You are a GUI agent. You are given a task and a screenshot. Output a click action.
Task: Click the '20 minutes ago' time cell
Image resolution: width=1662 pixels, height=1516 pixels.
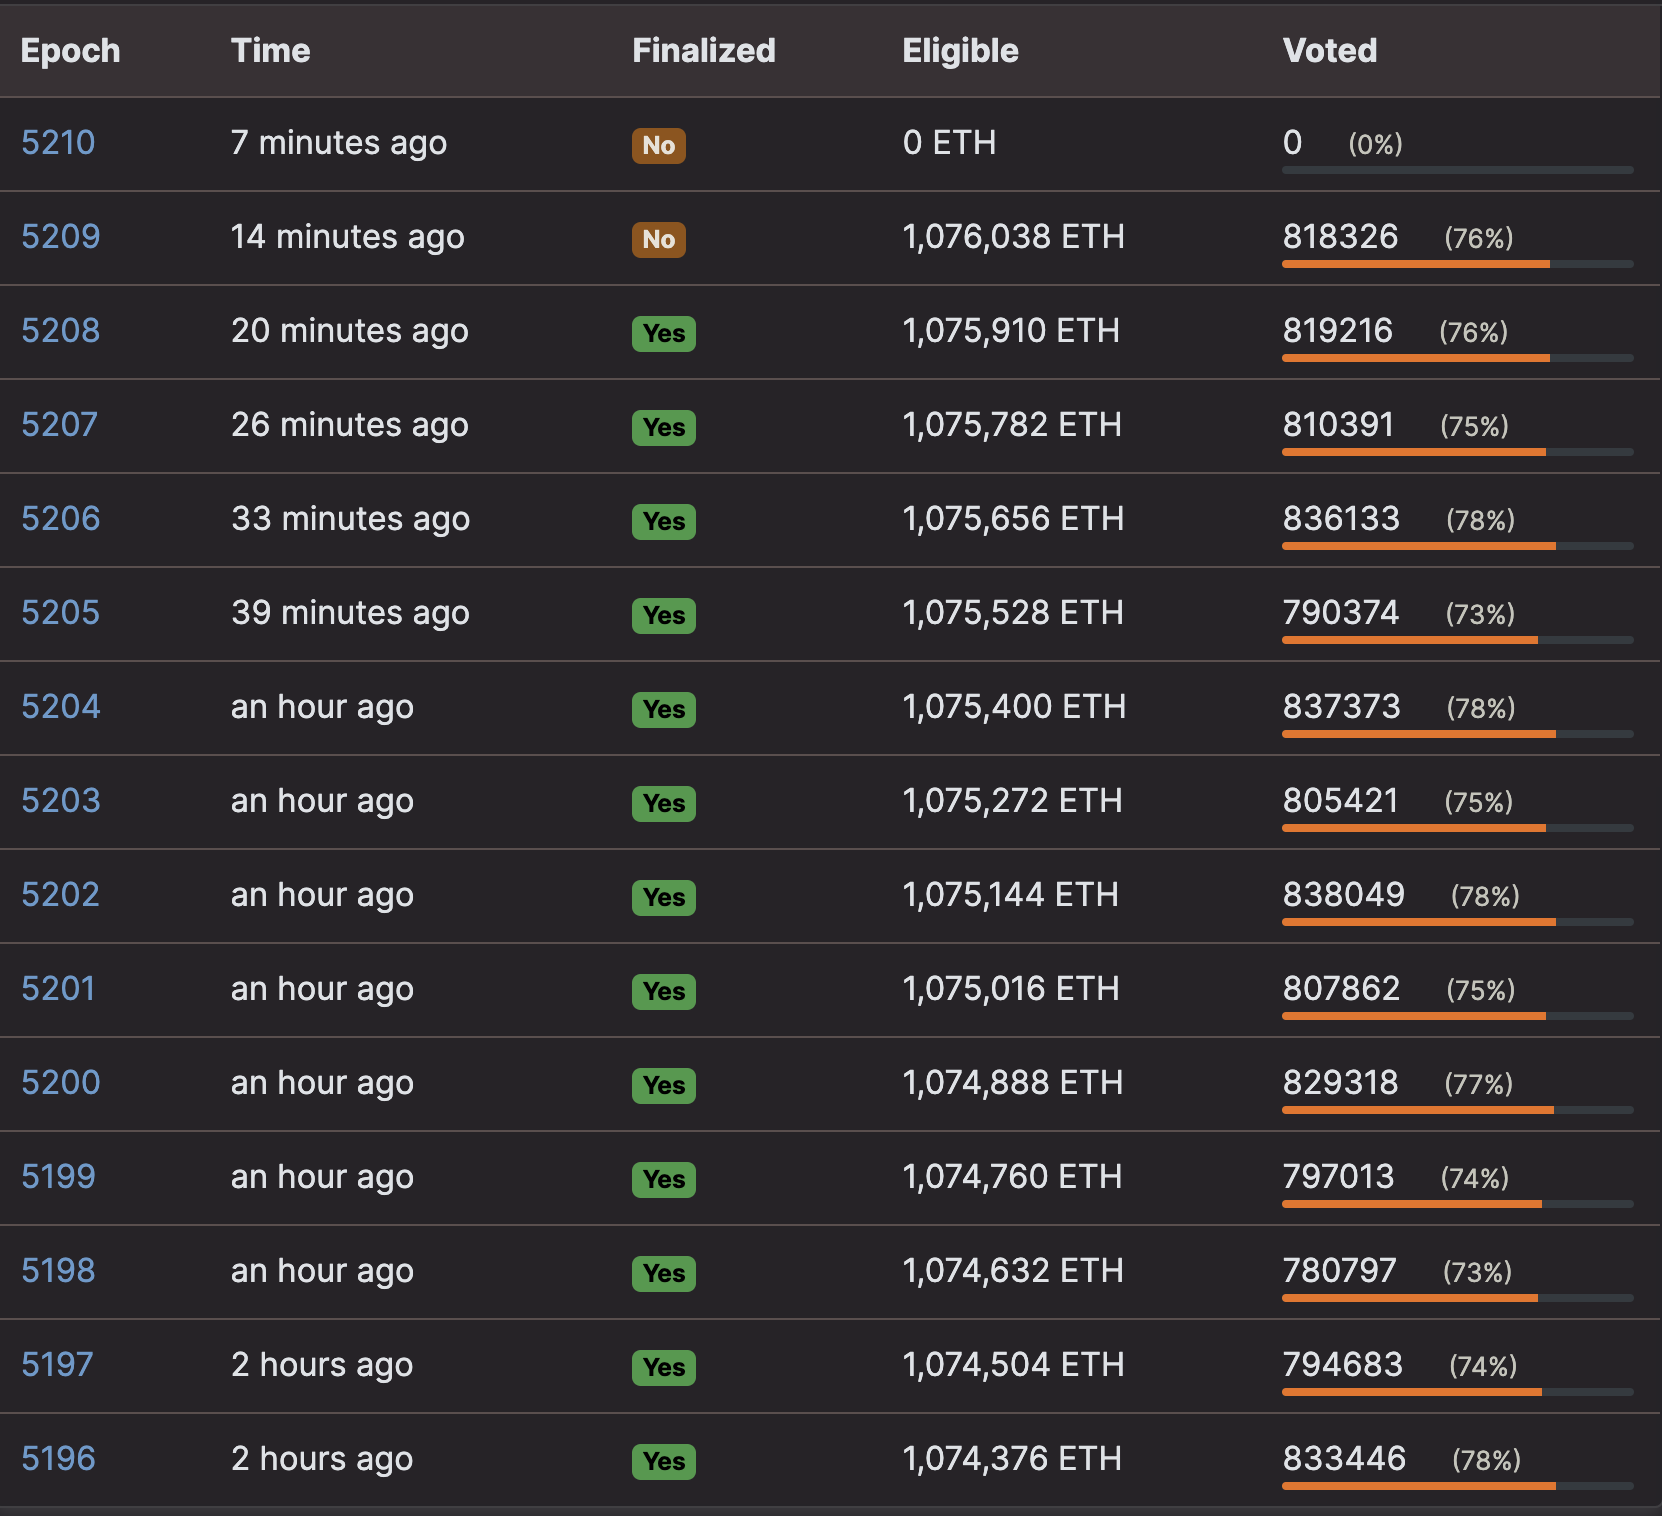(x=350, y=331)
